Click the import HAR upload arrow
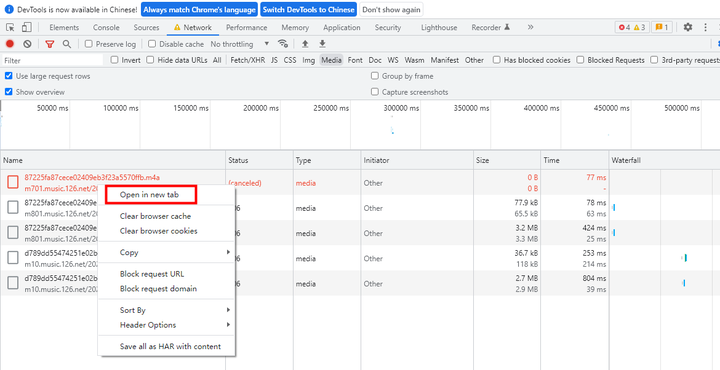 pos(304,44)
